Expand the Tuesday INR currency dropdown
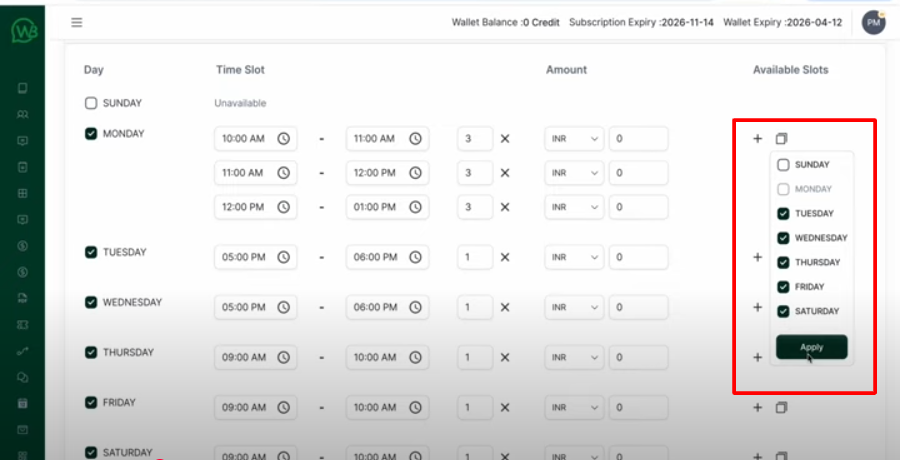 pyautogui.click(x=574, y=257)
